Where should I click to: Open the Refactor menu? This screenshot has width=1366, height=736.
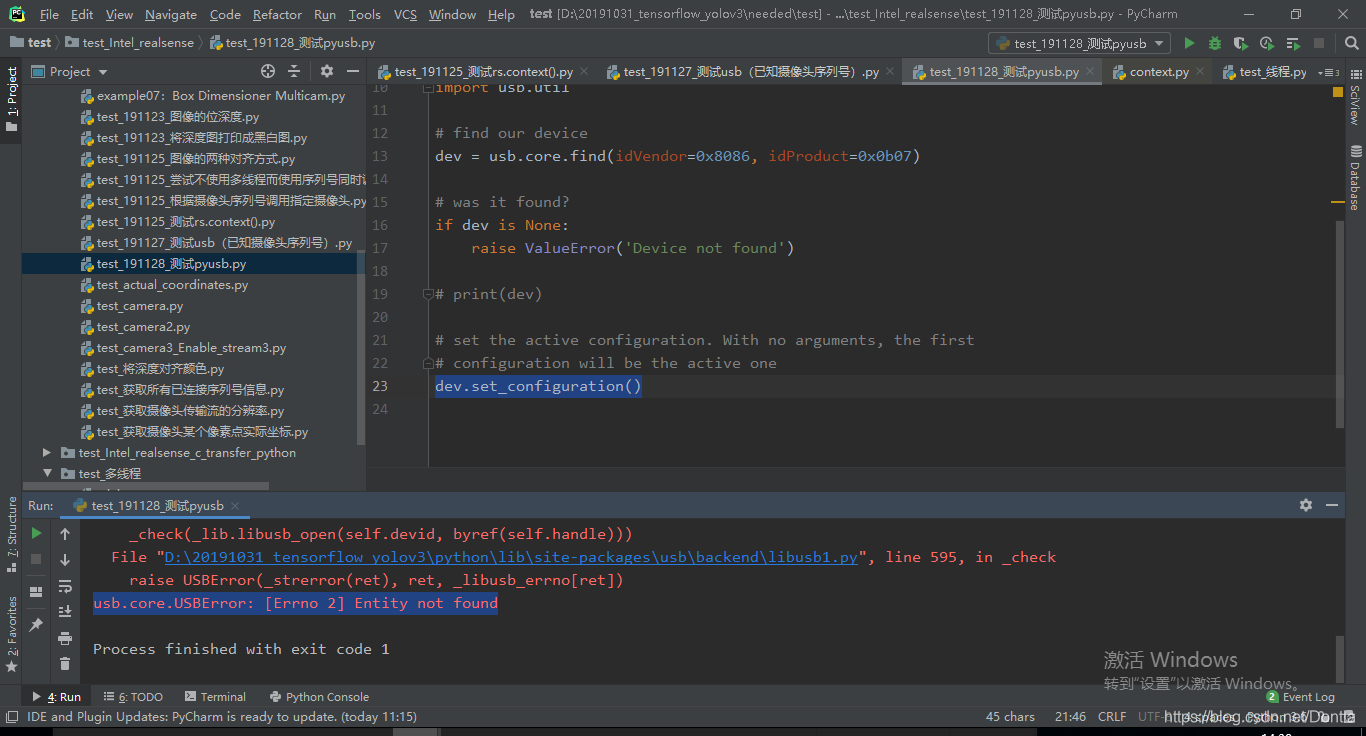pos(277,14)
